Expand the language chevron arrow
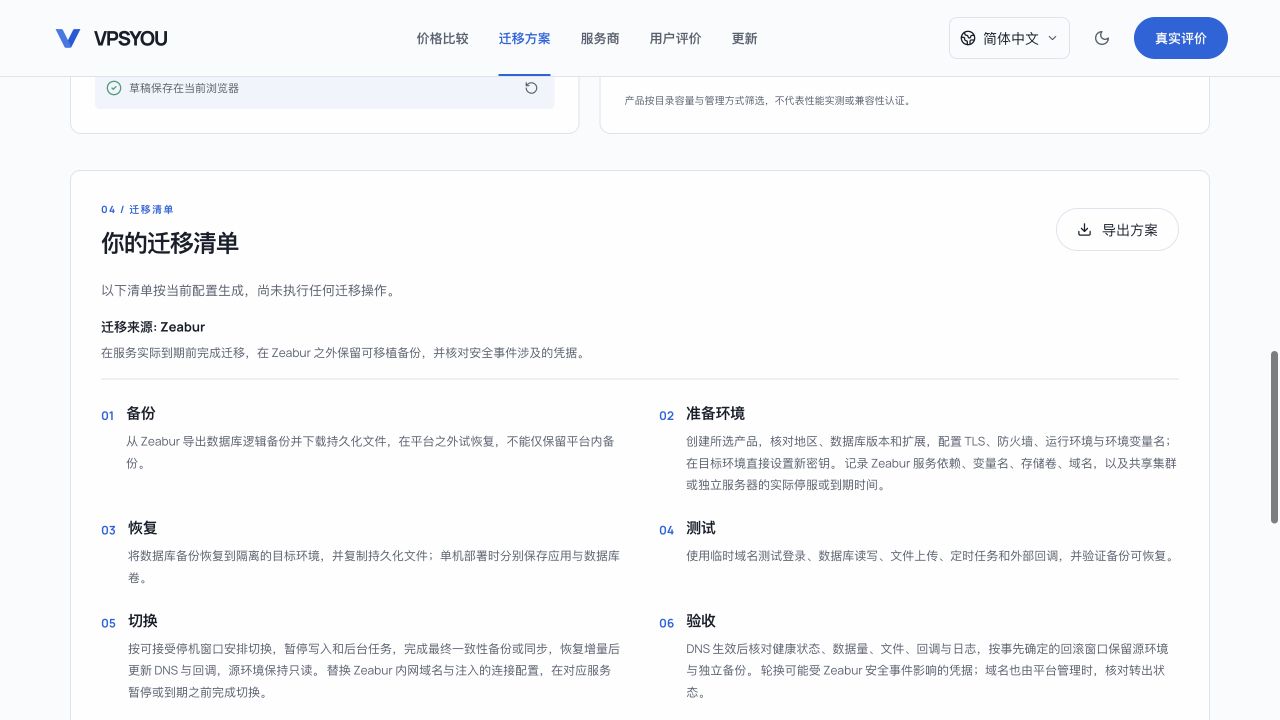1280x720 pixels. (1052, 38)
